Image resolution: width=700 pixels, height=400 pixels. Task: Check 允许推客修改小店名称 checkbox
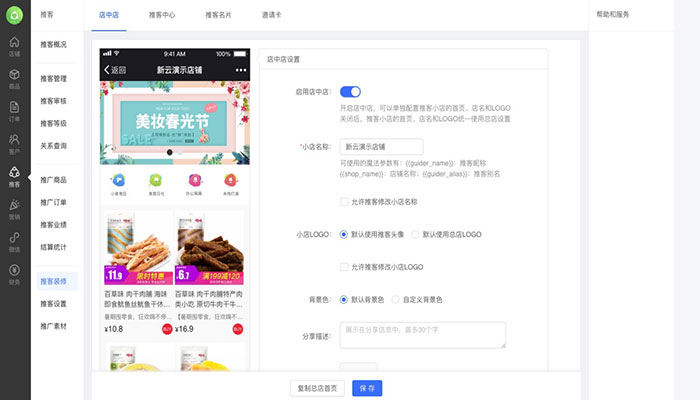[345, 203]
